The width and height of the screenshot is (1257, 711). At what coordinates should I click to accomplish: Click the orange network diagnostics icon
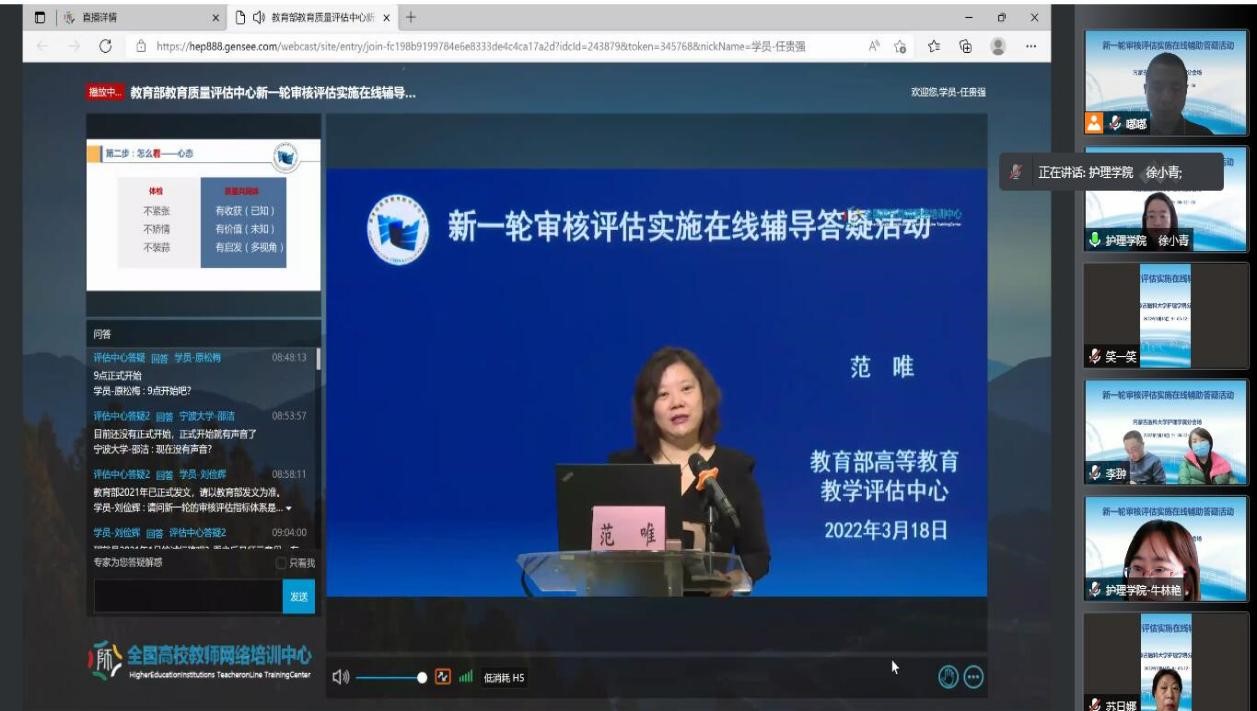[x=443, y=677]
